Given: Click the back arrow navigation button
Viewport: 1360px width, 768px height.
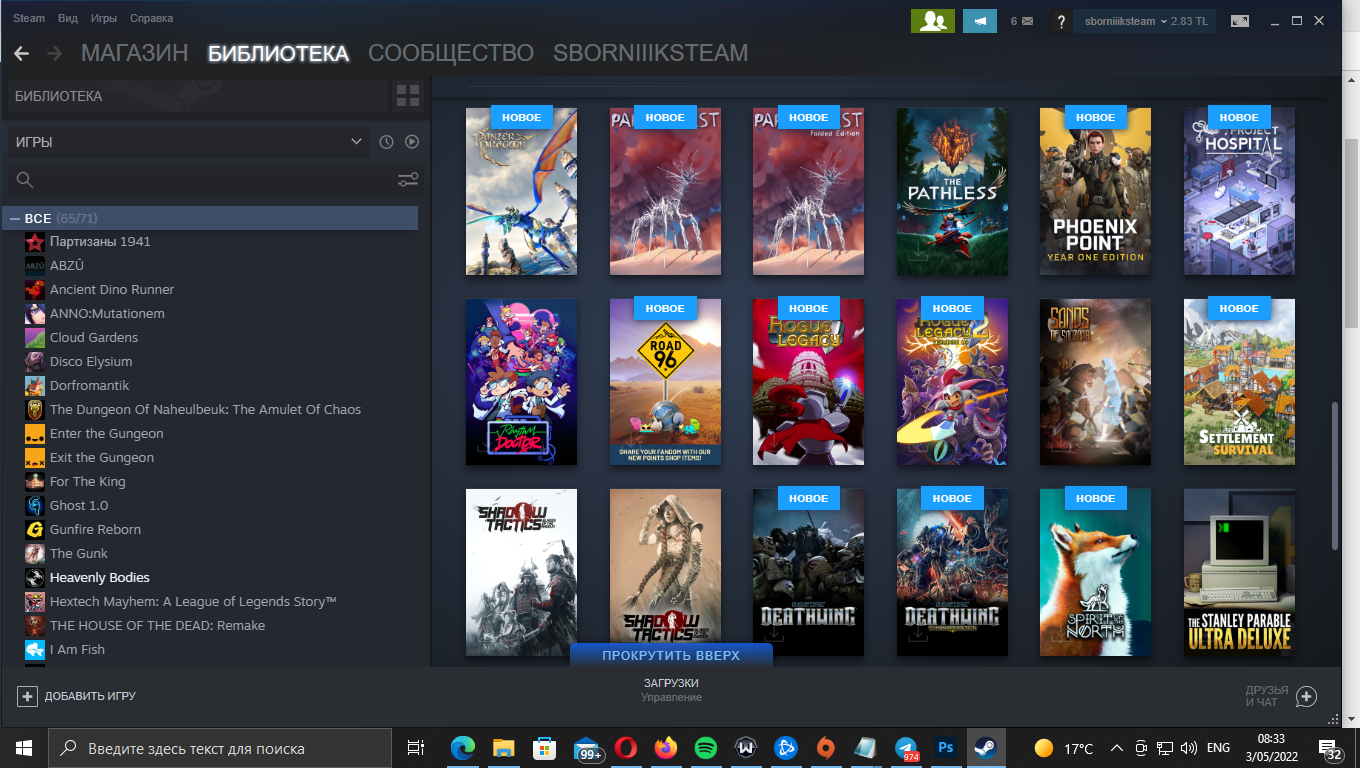Looking at the screenshot, I should pyautogui.click(x=21, y=53).
